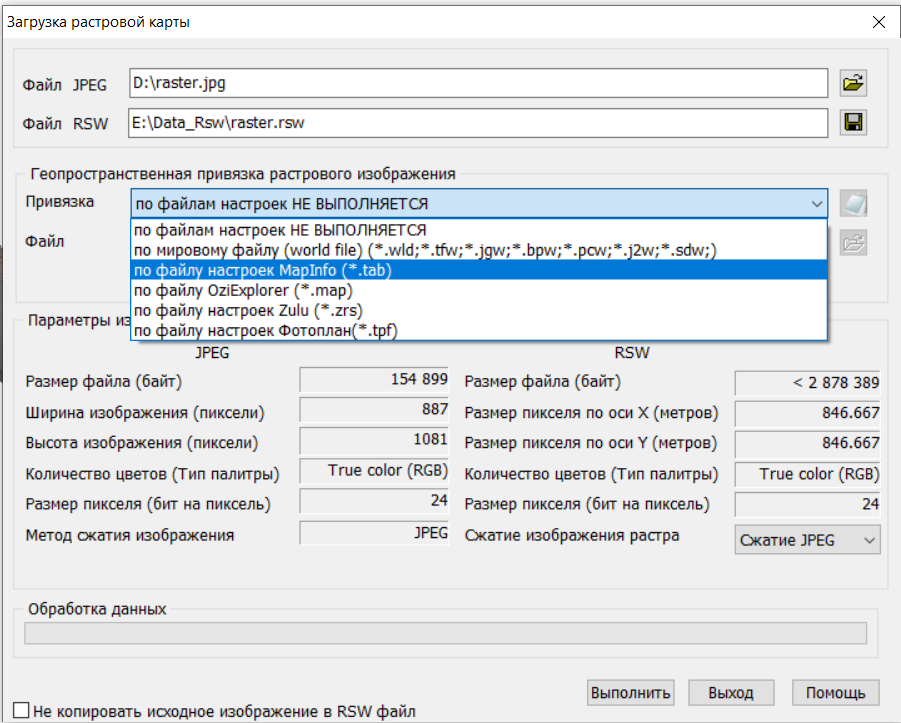901x723 pixels.
Task: Choose the Фотоплан (*.tpf) option
Action: [x=265, y=330]
